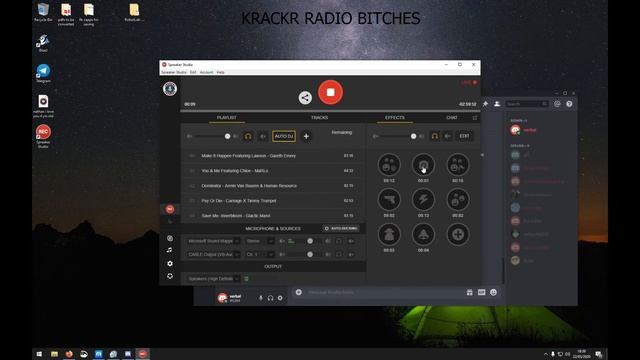Screen dimensions: 640x360
Task: Toggle Discord member list icon
Action: point(497,104)
